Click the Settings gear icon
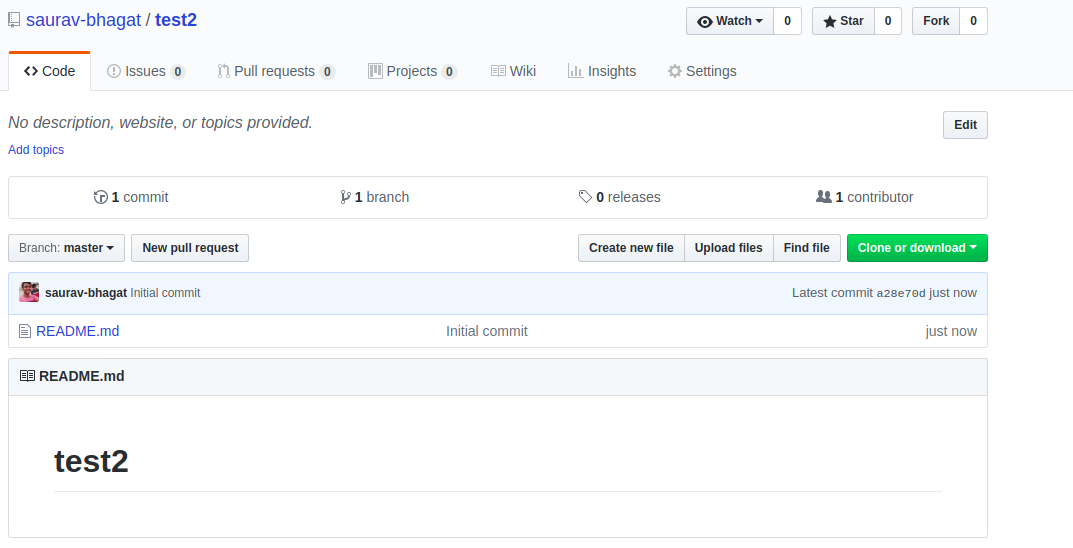Image resolution: width=1073 pixels, height=548 pixels. 675,71
